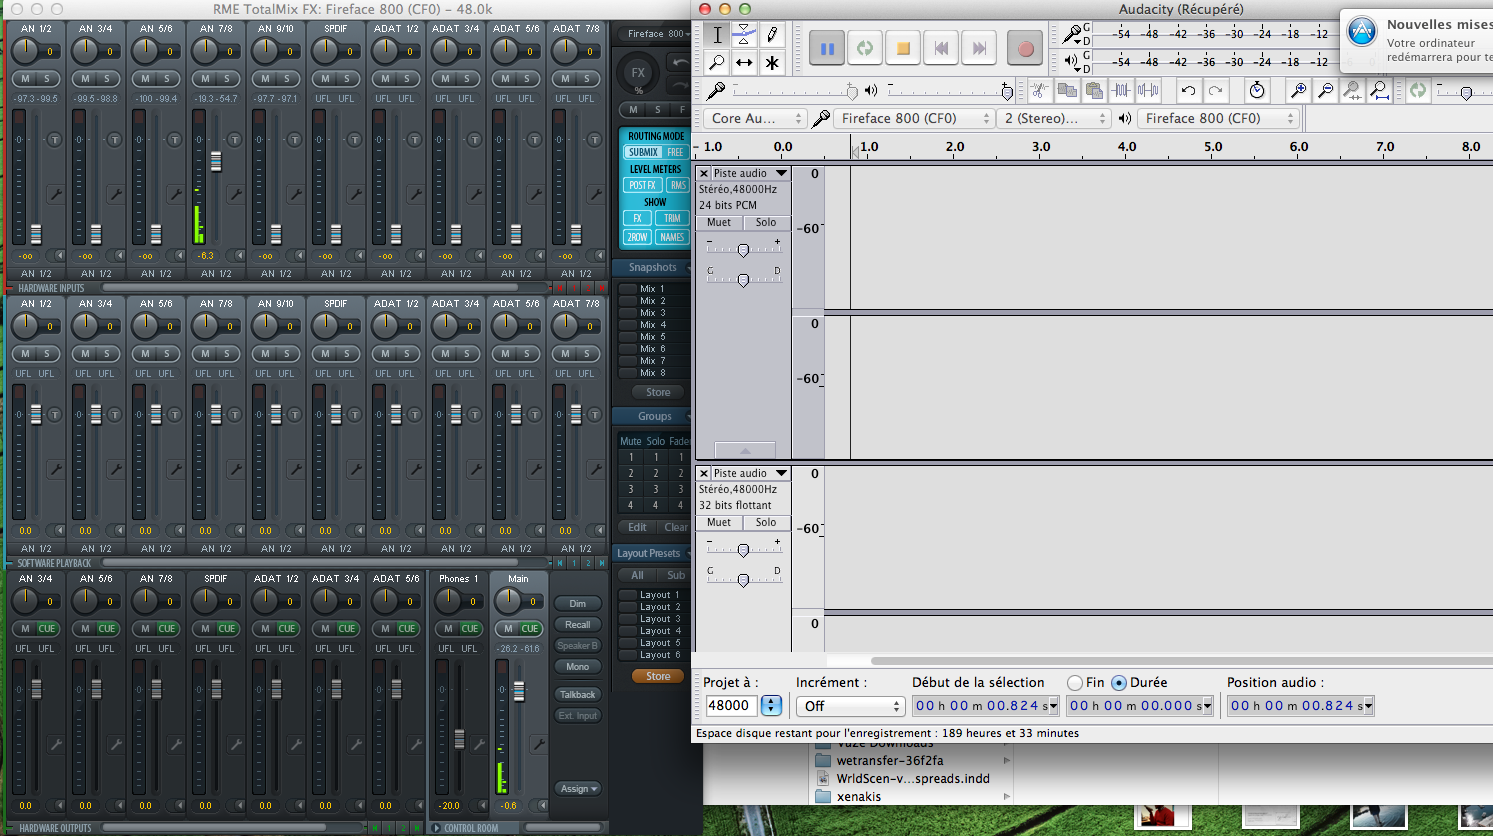Viewport: 1493px width, 836px height.
Task: Open the Core Audio host dropdown
Action: click(755, 118)
